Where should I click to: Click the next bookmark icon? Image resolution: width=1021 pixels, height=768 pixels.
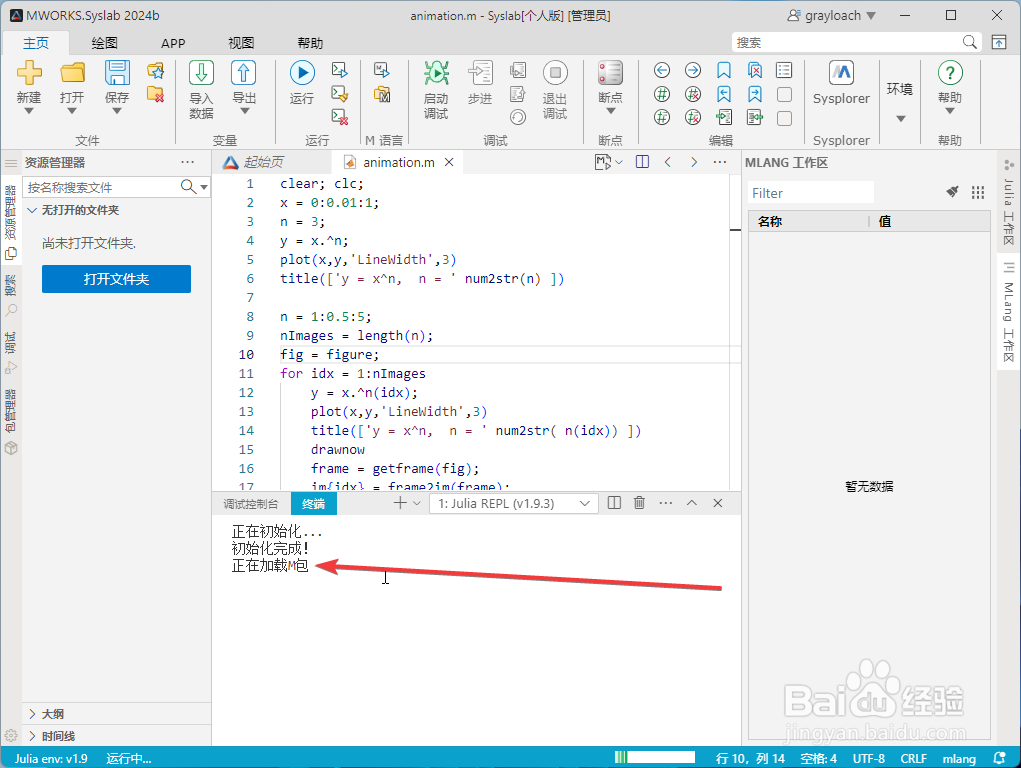(755, 94)
